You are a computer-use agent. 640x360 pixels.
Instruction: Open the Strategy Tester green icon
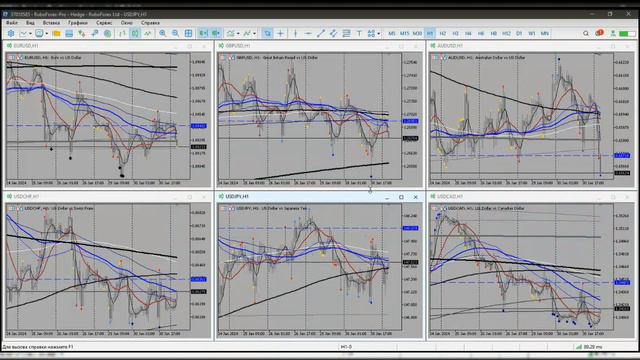click(107, 33)
